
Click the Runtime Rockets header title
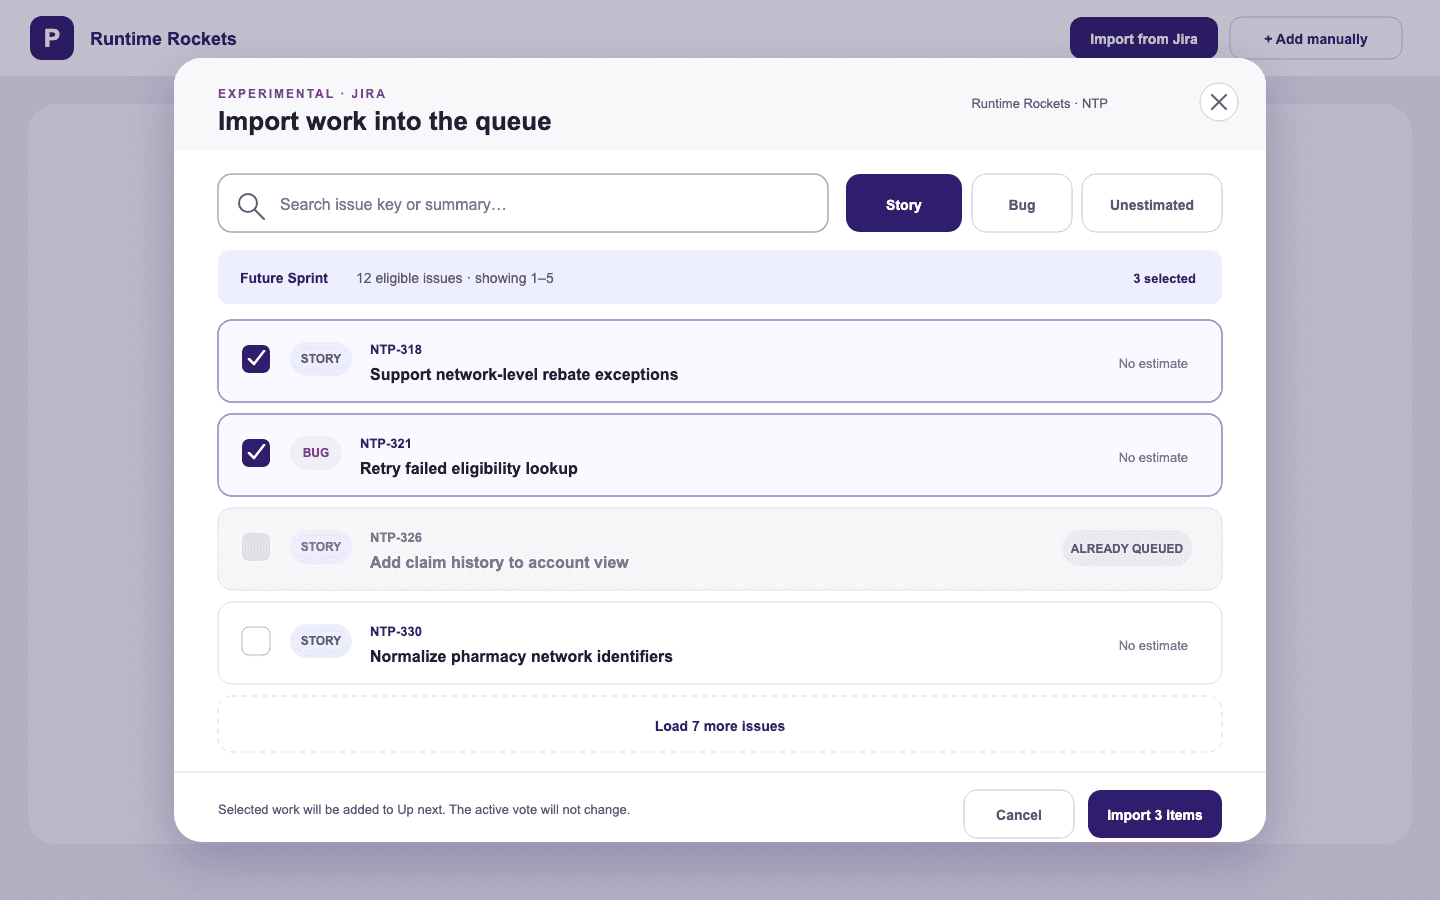click(163, 39)
